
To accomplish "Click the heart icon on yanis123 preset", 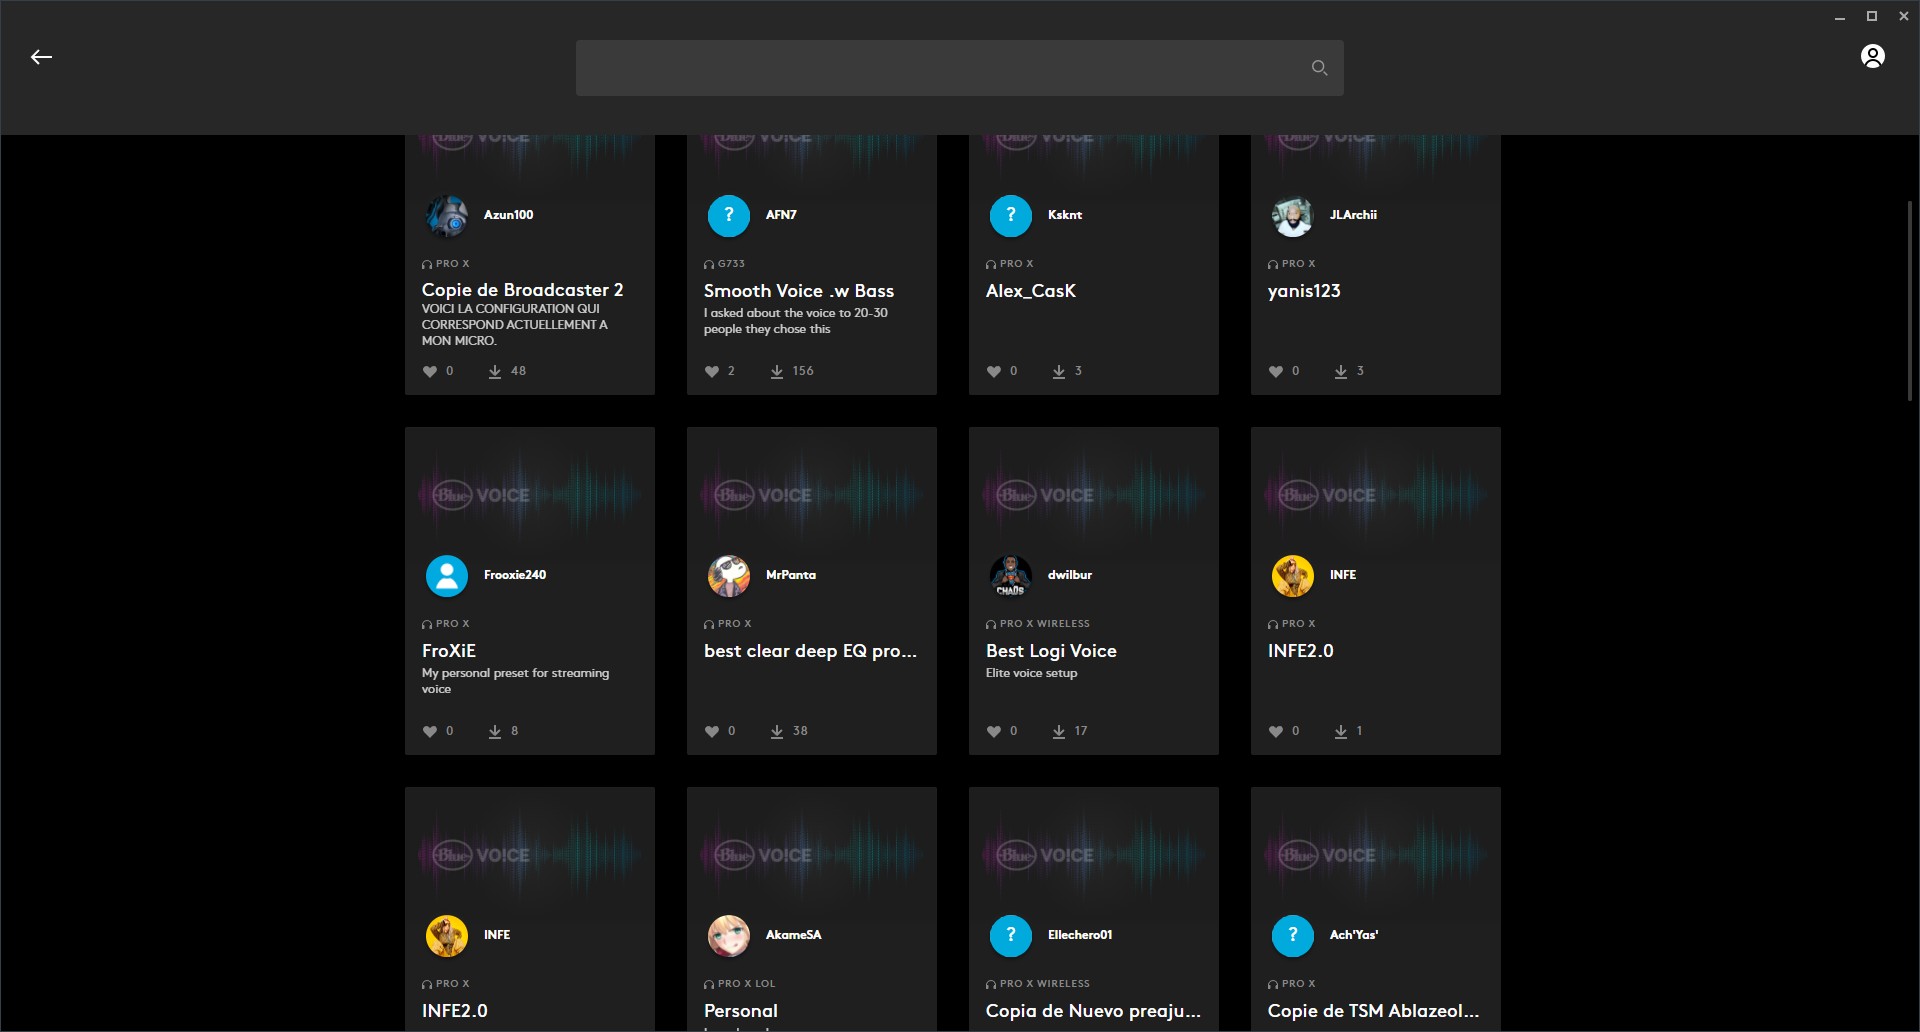I will click(1276, 371).
